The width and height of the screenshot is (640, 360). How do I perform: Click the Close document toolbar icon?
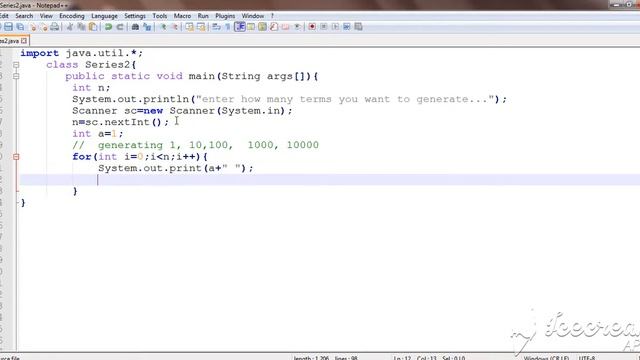point(33,27)
